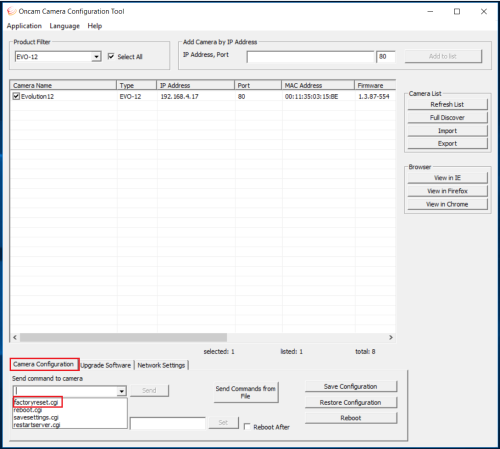Click the horizontal scrollbar left arrow
This screenshot has height=449, width=500.
15,337
